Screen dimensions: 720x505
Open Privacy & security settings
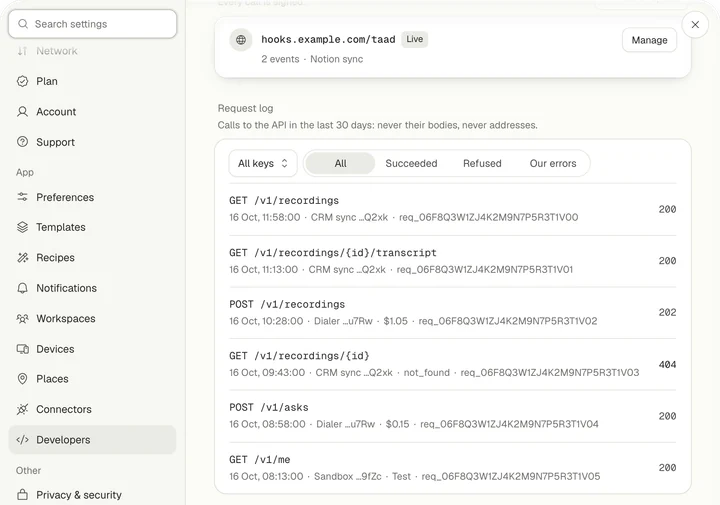click(x=92, y=494)
